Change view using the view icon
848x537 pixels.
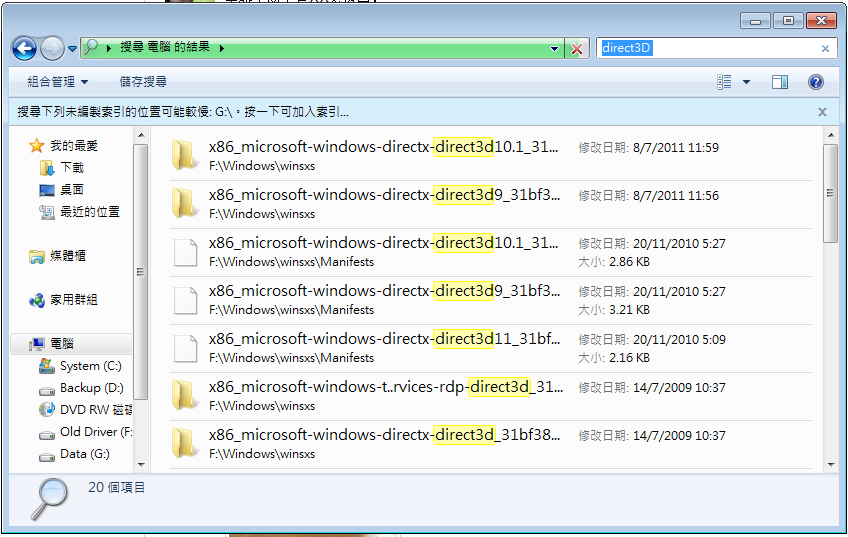(x=724, y=82)
